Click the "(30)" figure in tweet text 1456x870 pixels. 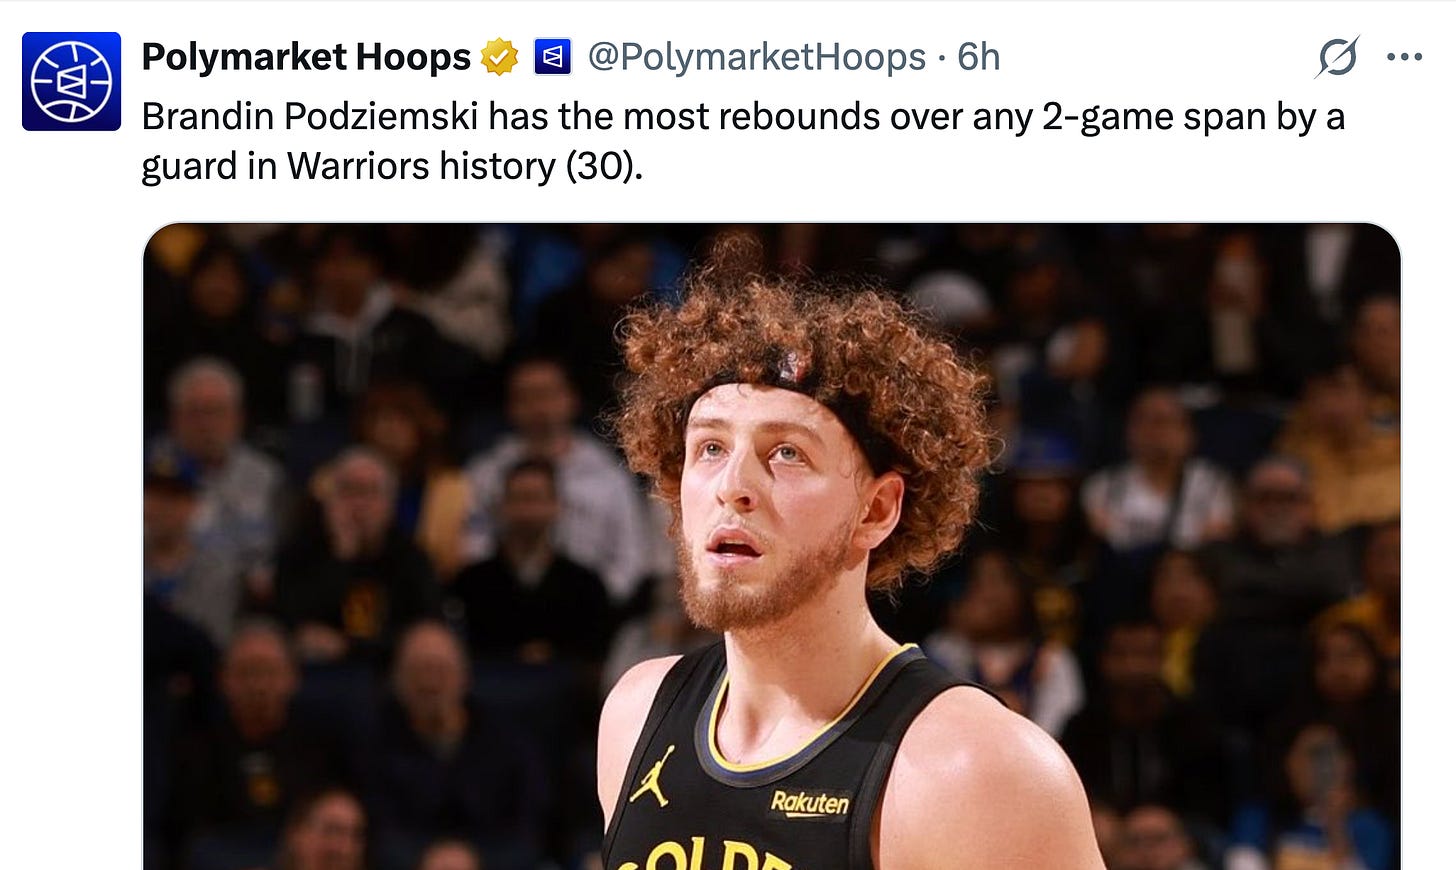[603, 166]
